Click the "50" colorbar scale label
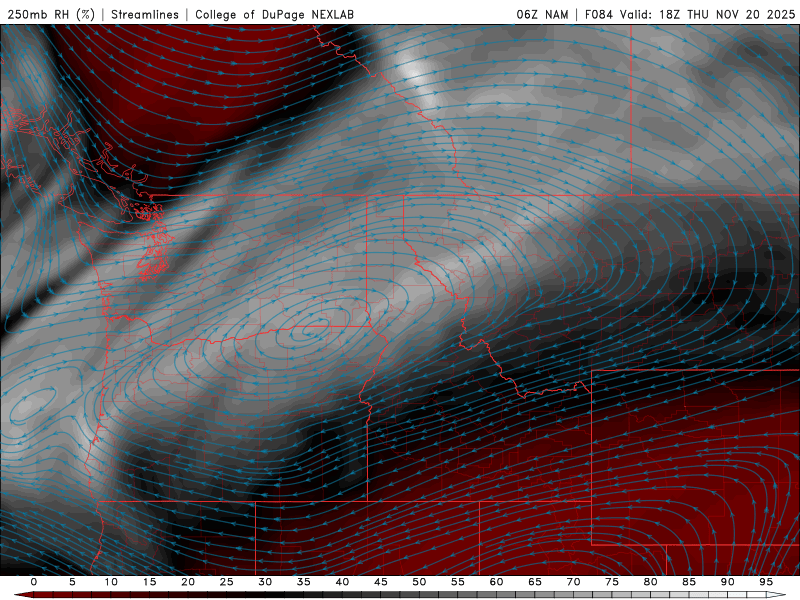This screenshot has width=800, height=600. click(419, 582)
